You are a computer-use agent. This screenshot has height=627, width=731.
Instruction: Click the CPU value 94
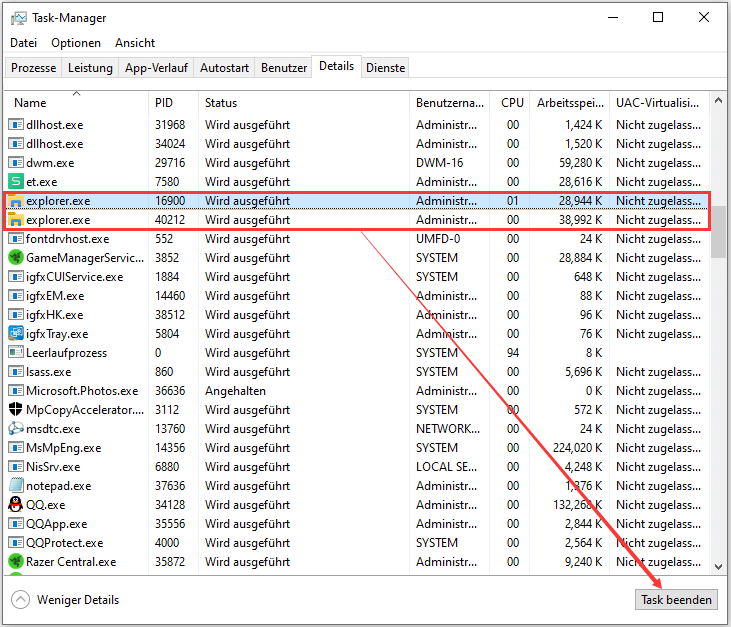(513, 352)
